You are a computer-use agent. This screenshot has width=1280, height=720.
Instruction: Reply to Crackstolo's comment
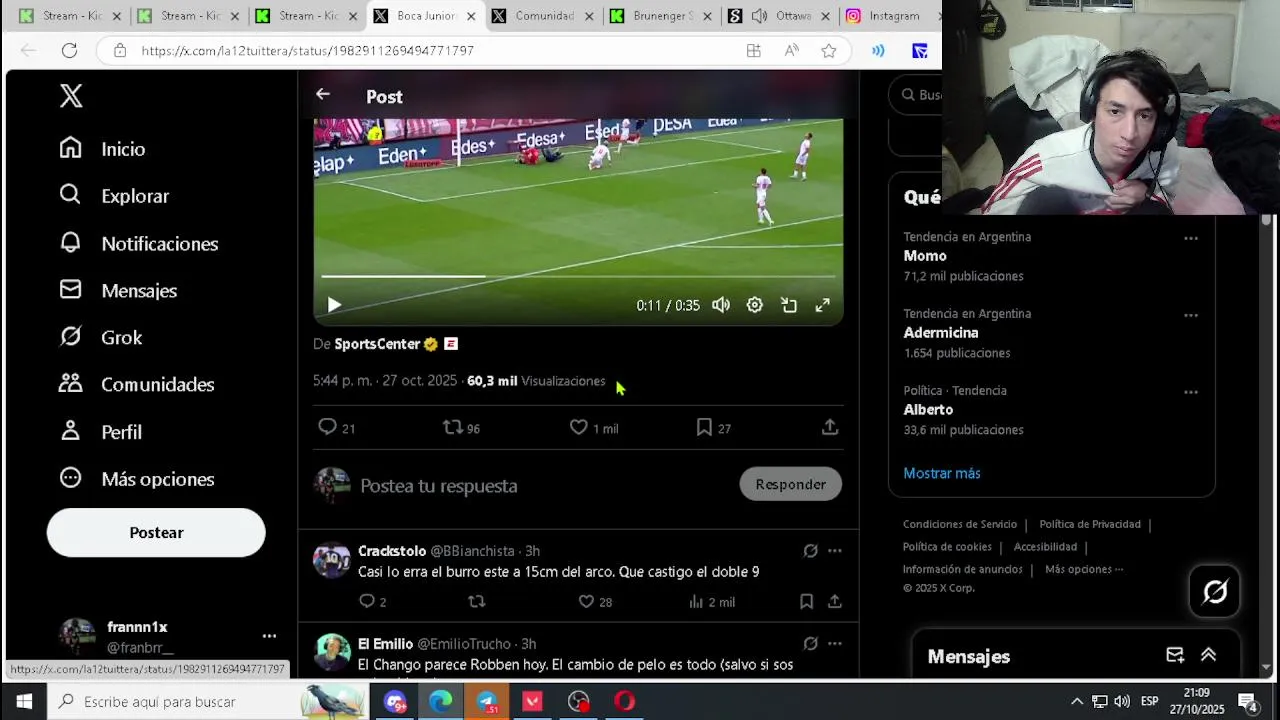click(372, 601)
